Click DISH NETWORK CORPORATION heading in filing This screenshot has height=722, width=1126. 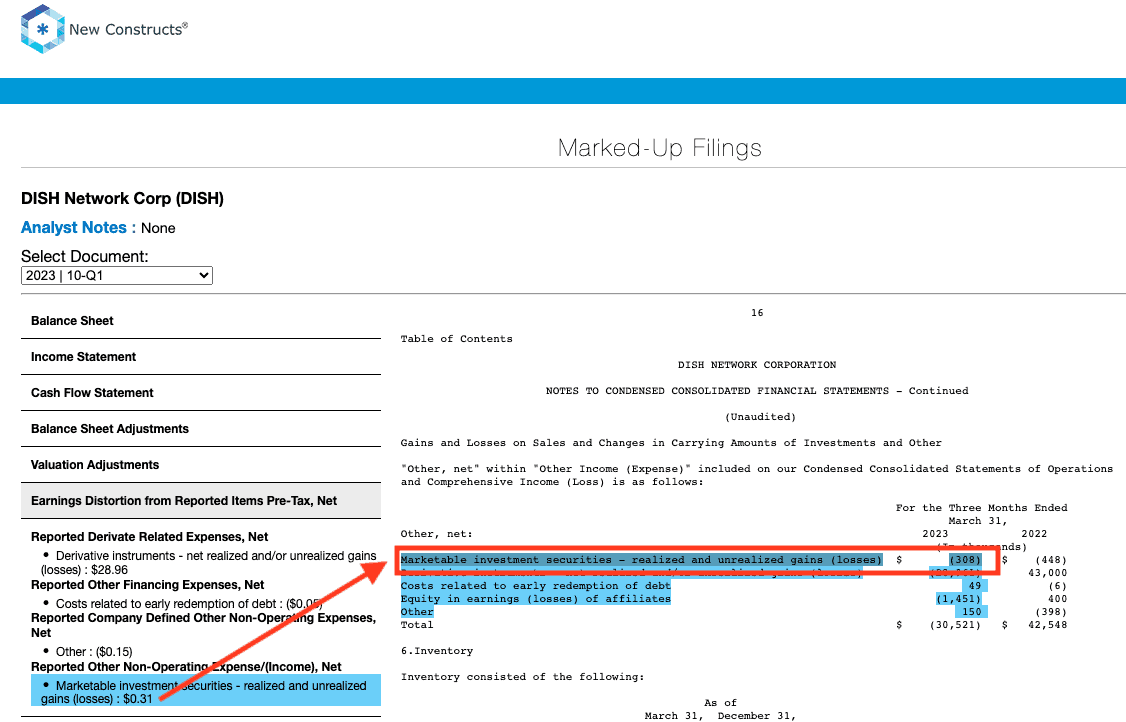757,365
